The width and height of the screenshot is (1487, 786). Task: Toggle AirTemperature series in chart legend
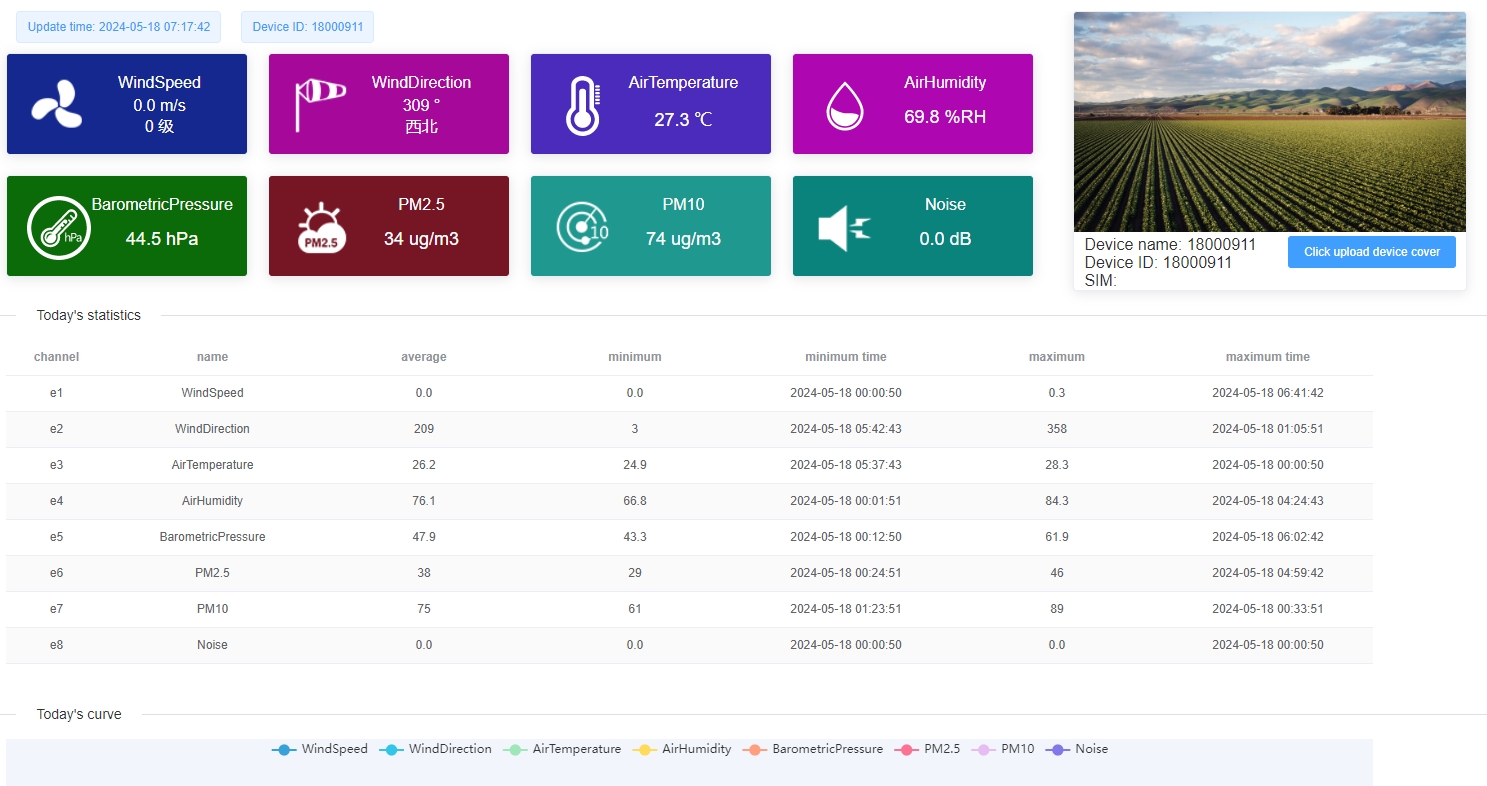pos(562,749)
